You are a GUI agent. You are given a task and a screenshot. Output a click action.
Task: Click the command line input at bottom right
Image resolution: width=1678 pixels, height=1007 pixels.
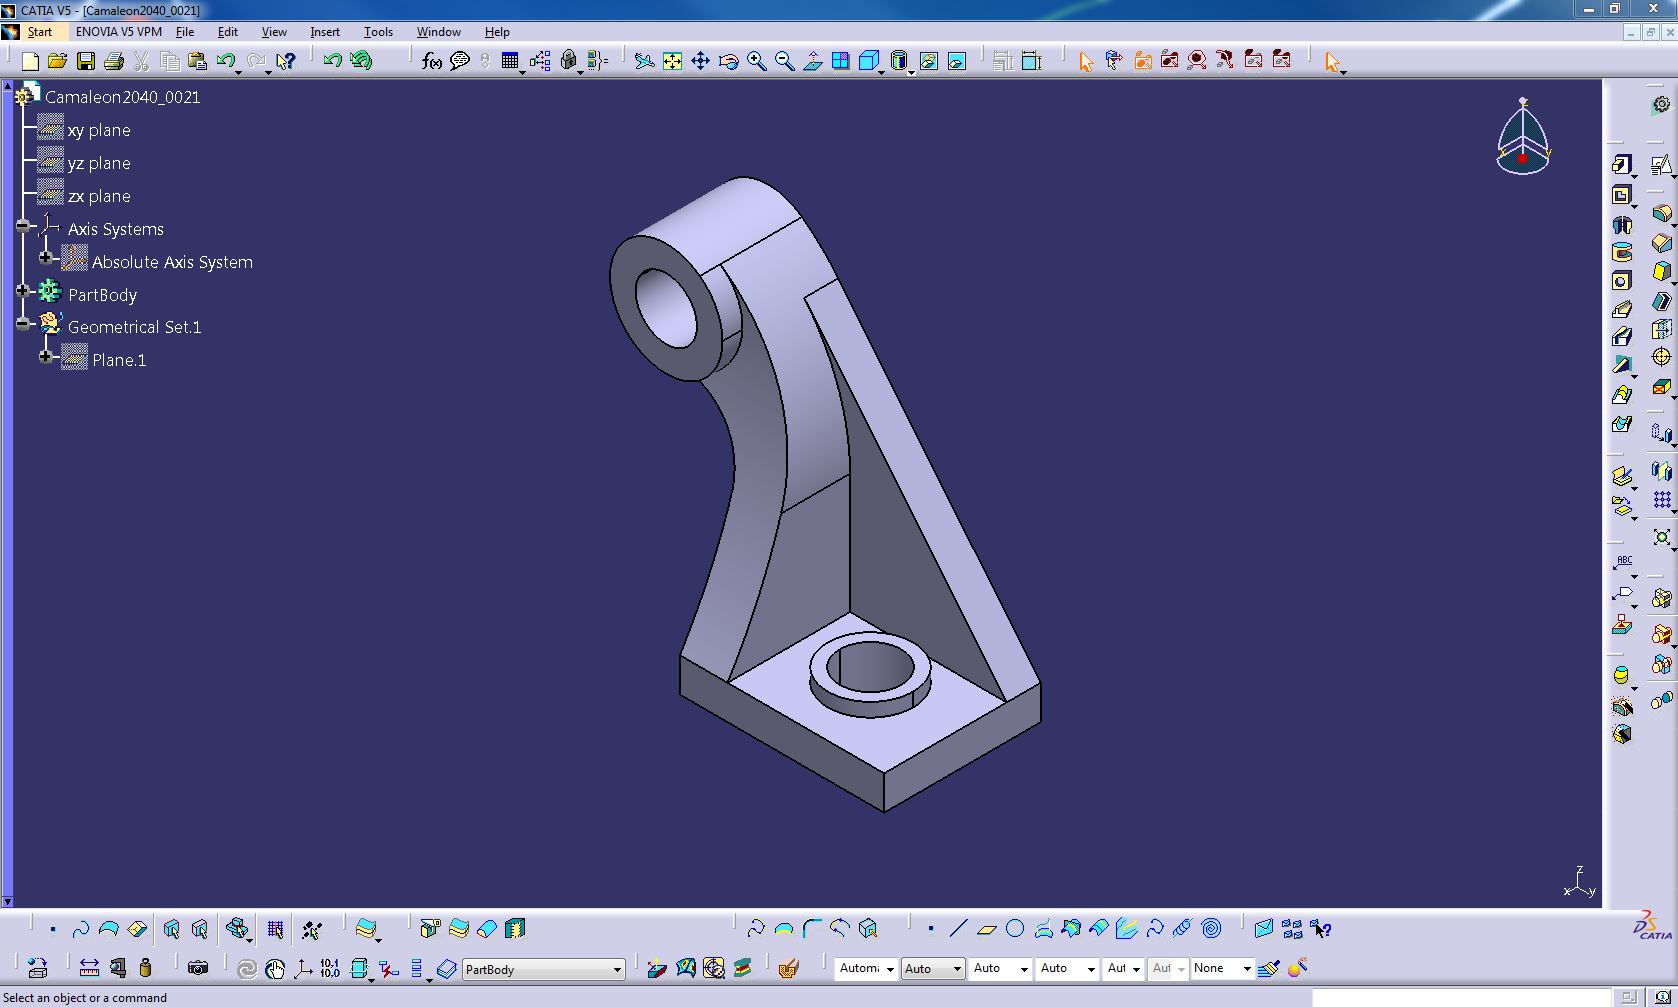point(1462,997)
